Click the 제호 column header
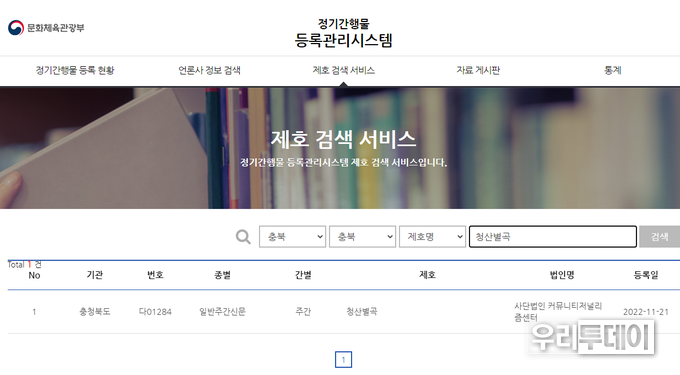Viewport: 680px width, 375px height. point(427,275)
